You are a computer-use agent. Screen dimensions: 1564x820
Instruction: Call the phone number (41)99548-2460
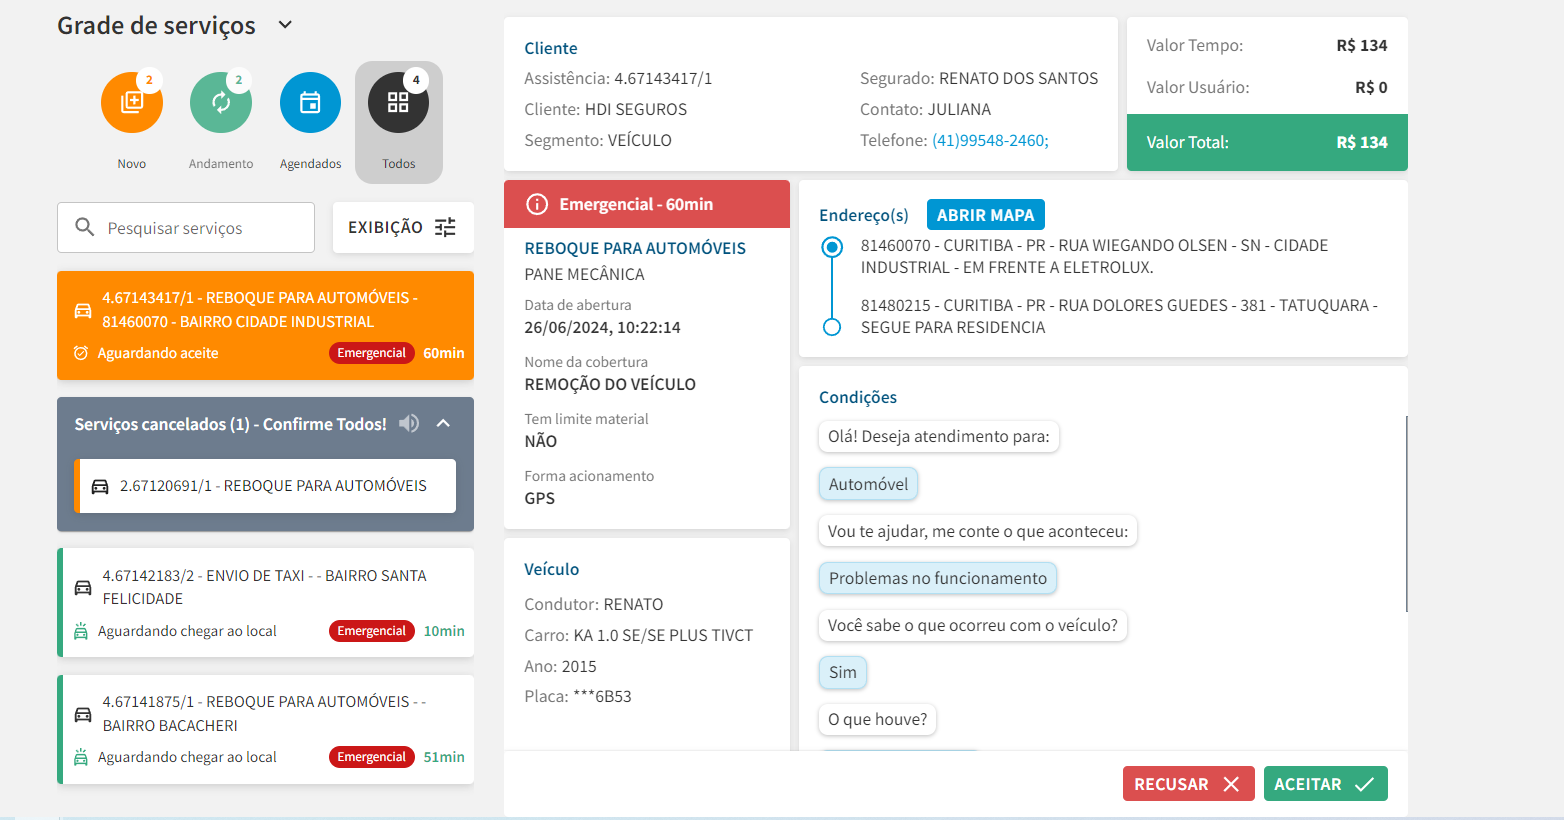990,141
